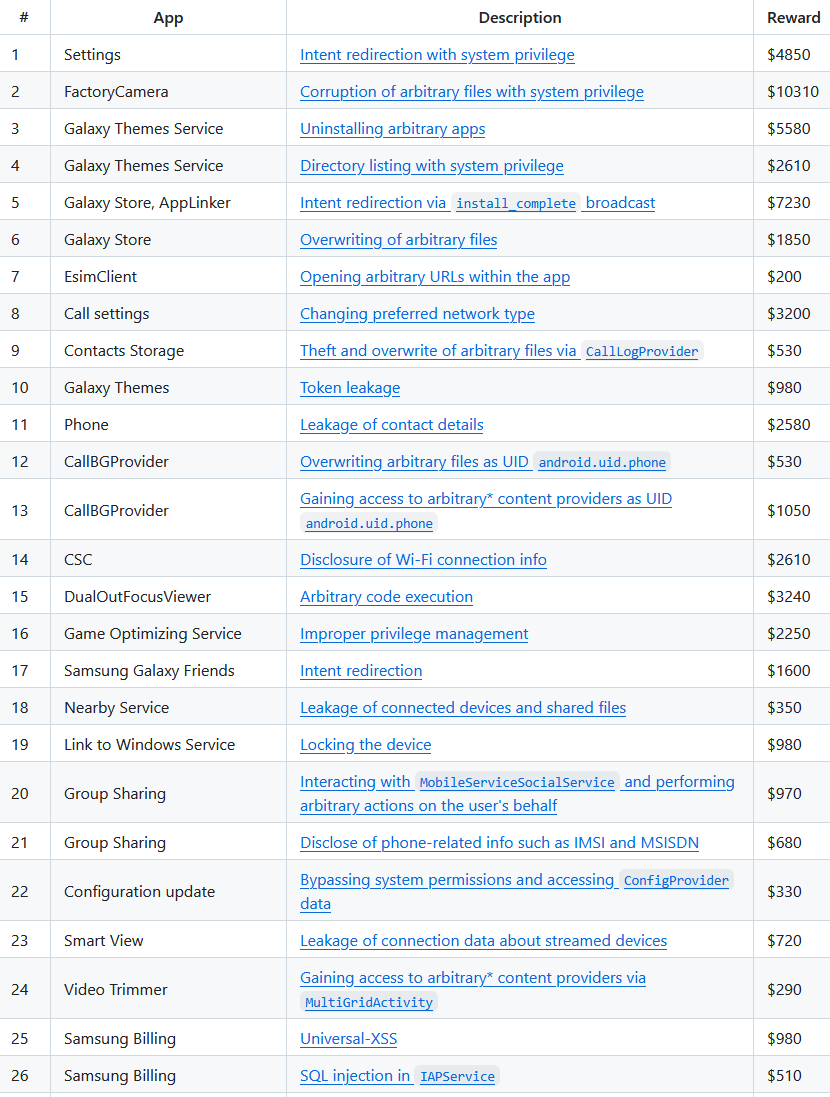The image size is (830, 1097).
Task: Click the 'Token leakage' link
Action: (350, 388)
